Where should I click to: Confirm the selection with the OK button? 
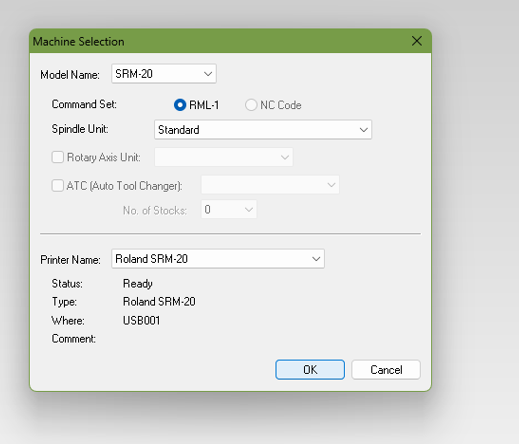(310, 369)
